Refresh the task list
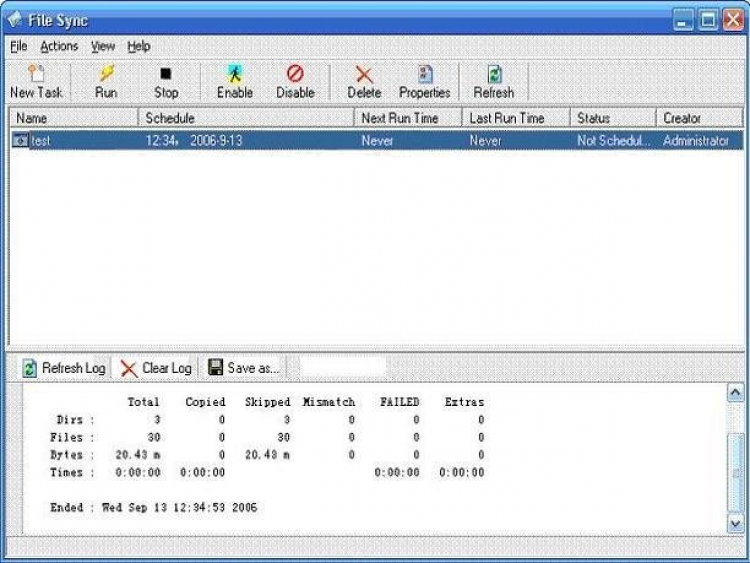This screenshot has width=750, height=563. [494, 82]
